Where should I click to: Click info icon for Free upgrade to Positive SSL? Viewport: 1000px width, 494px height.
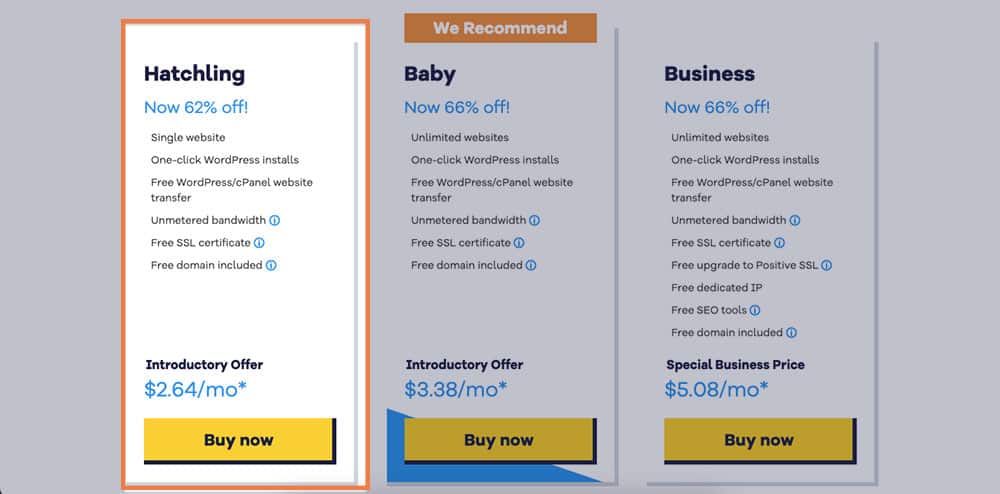[x=827, y=265]
